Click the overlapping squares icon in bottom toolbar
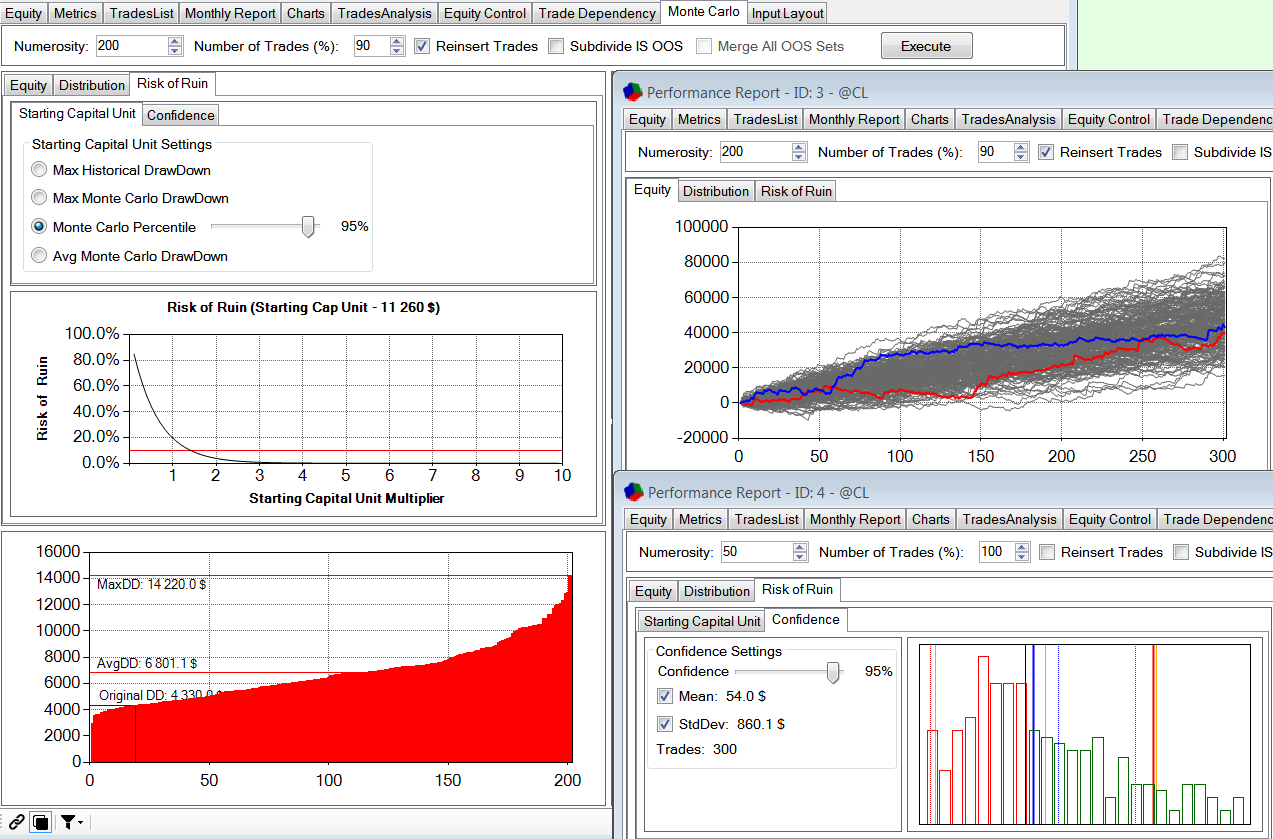Viewport: 1273px width, 839px height. pyautogui.click(x=41, y=822)
